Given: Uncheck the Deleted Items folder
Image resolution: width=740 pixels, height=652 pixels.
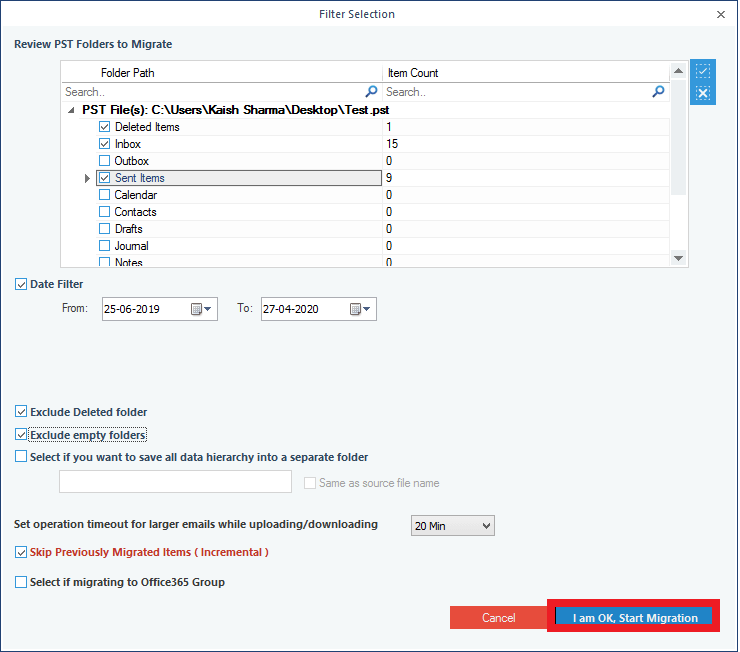Looking at the screenshot, I should click(x=104, y=127).
